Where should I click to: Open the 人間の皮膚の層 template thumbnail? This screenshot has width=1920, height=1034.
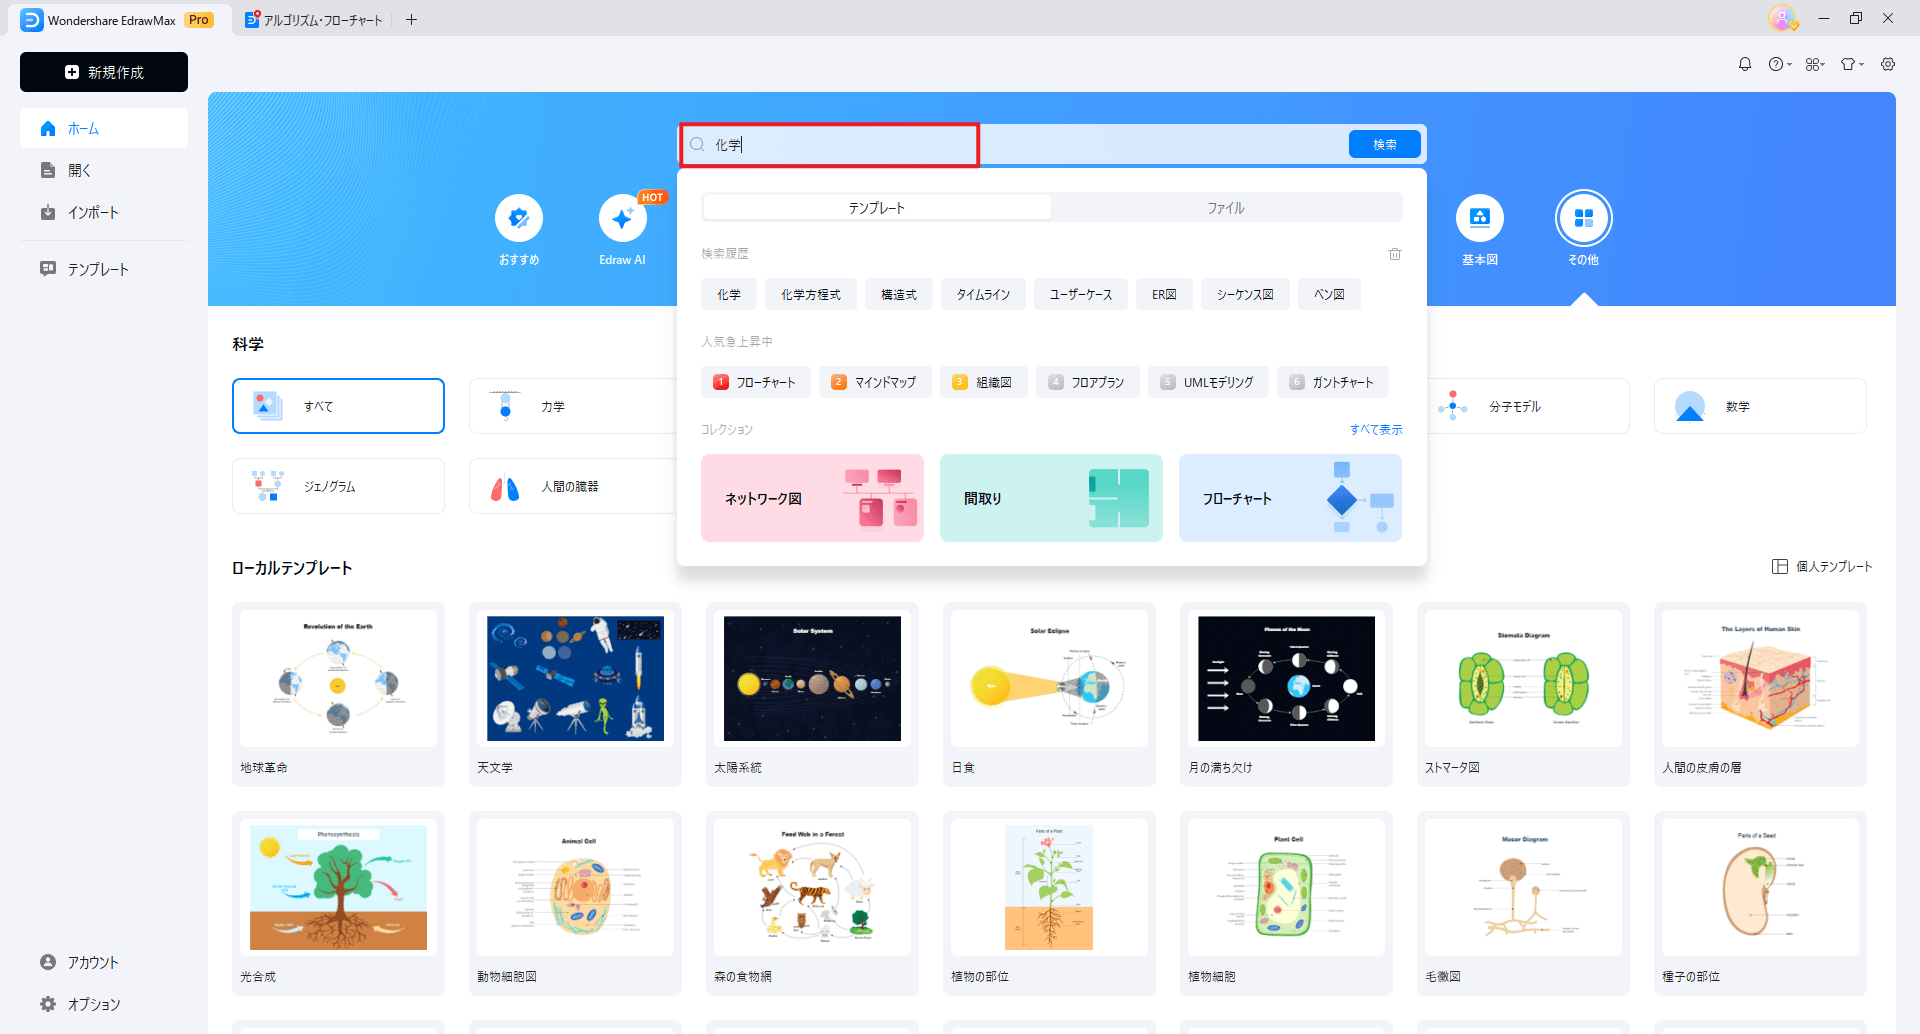pos(1760,679)
